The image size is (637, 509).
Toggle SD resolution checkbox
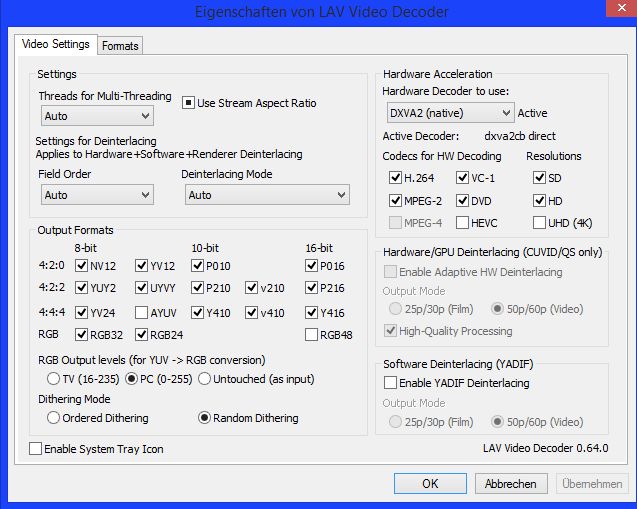click(x=539, y=178)
